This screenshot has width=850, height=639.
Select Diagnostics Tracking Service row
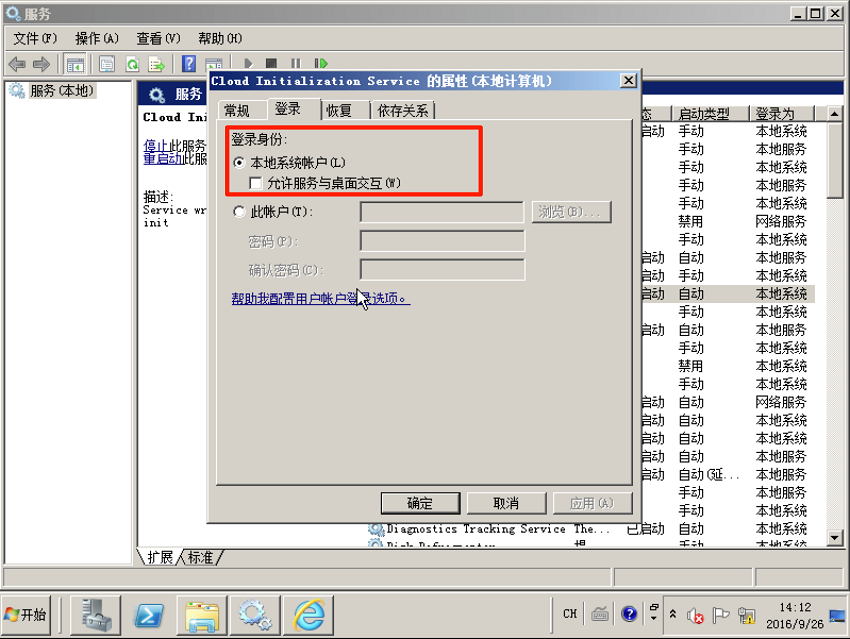(591, 529)
